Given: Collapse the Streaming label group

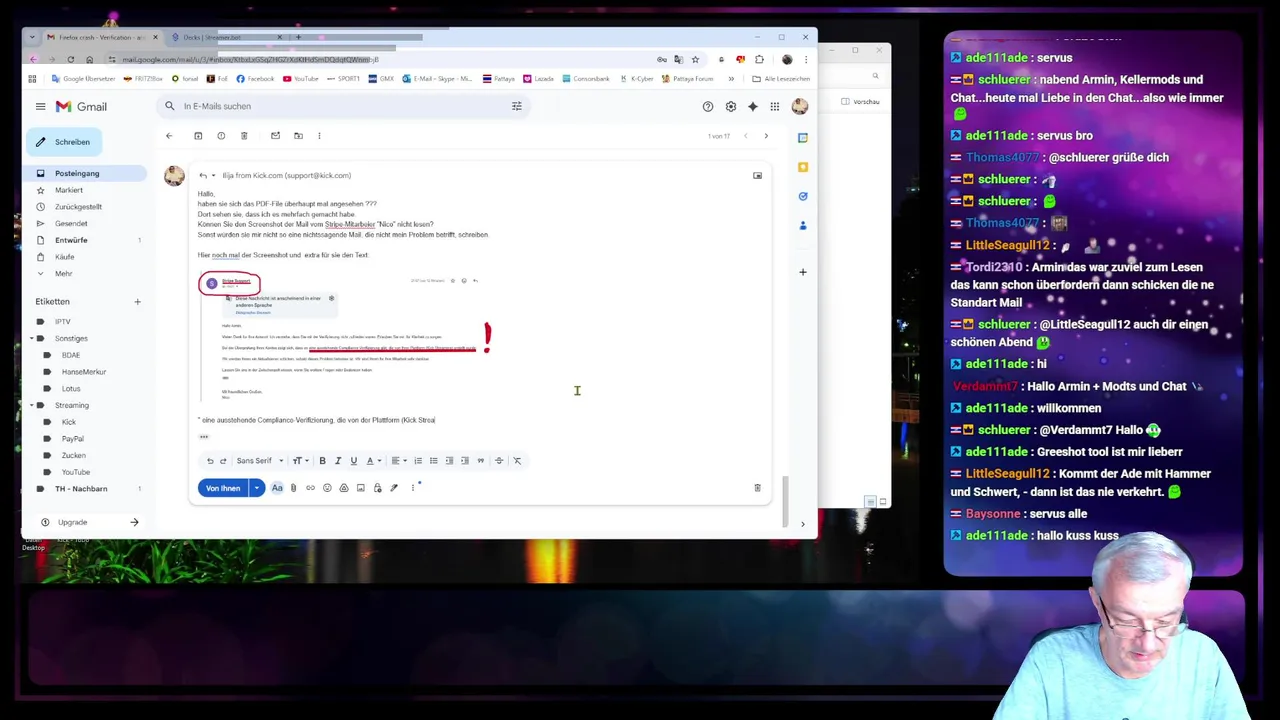Looking at the screenshot, I should 31,405.
